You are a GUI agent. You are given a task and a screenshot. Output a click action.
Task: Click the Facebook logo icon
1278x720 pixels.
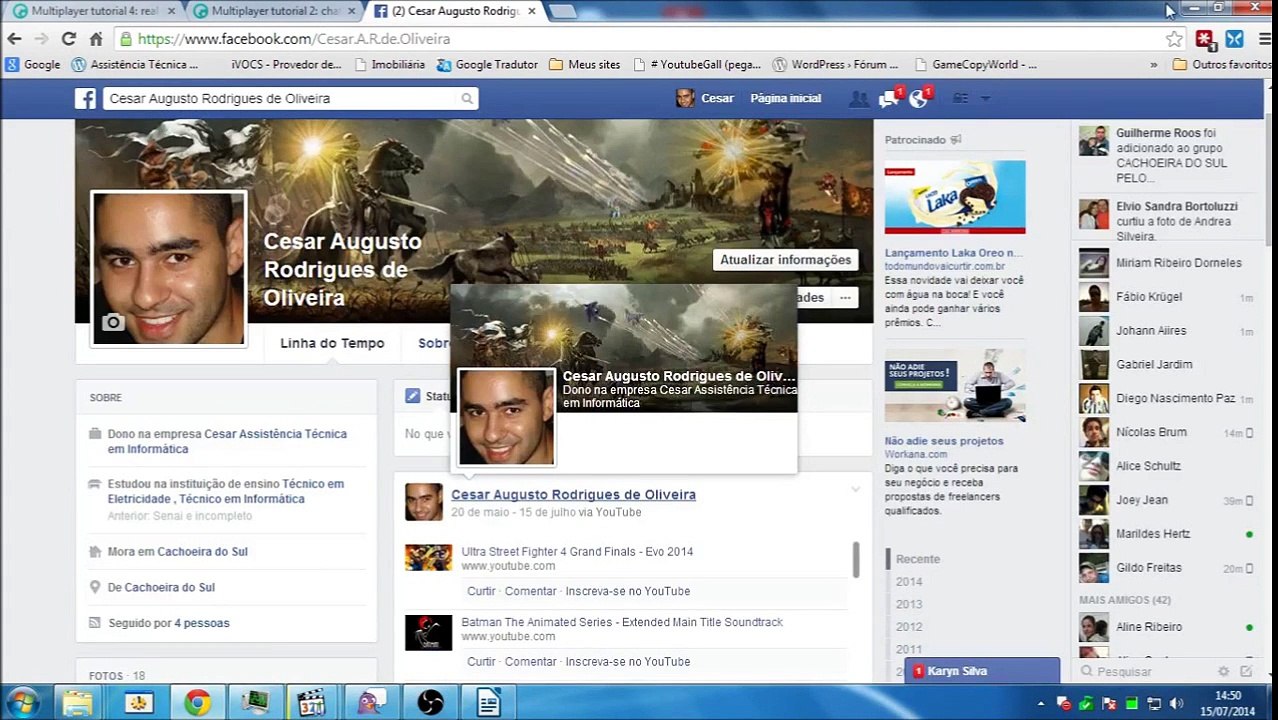85,98
